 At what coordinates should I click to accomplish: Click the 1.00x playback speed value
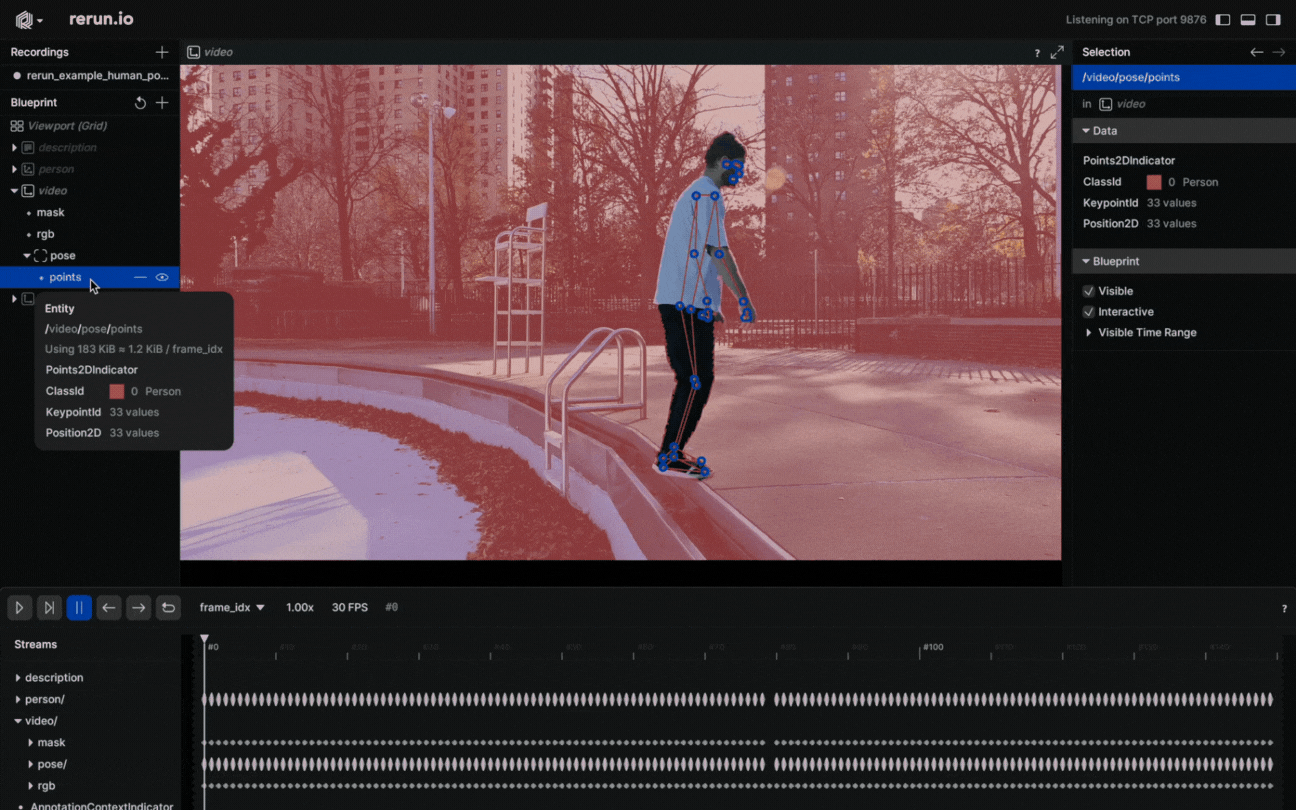click(300, 607)
